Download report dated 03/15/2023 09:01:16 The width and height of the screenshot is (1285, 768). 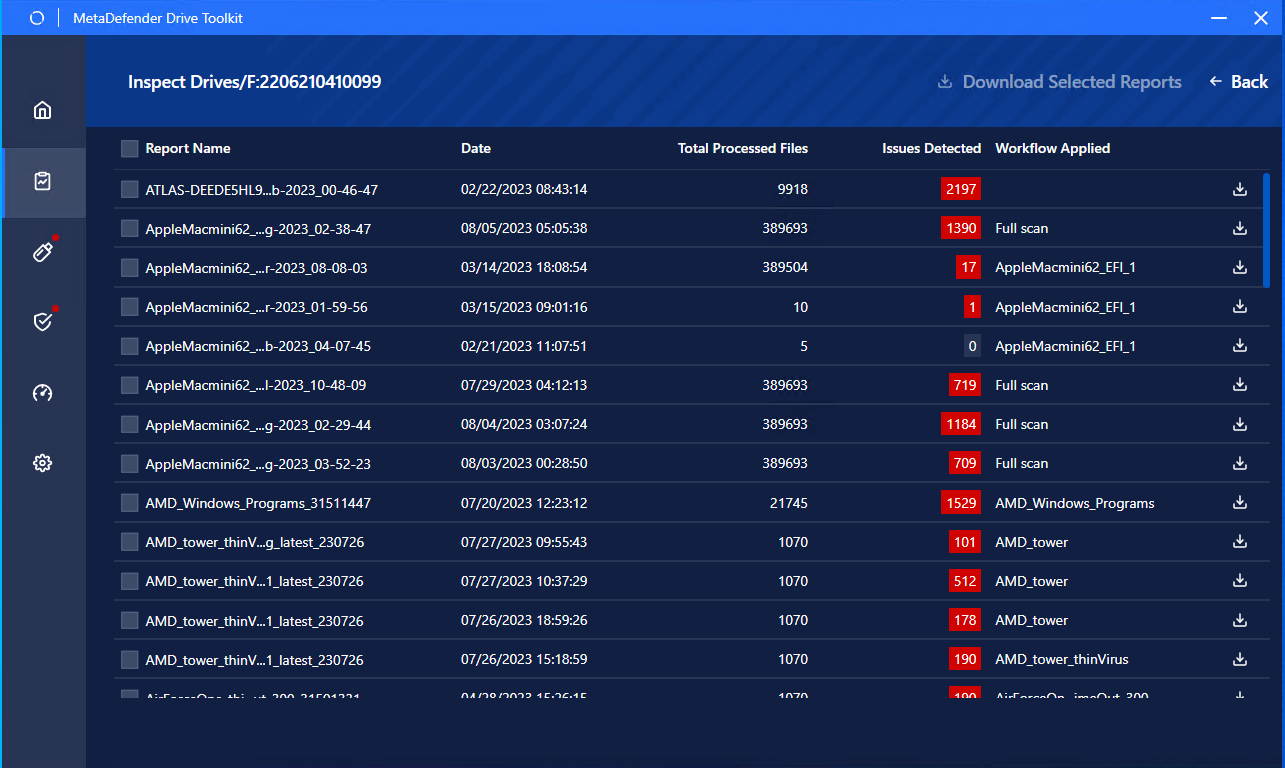1240,307
